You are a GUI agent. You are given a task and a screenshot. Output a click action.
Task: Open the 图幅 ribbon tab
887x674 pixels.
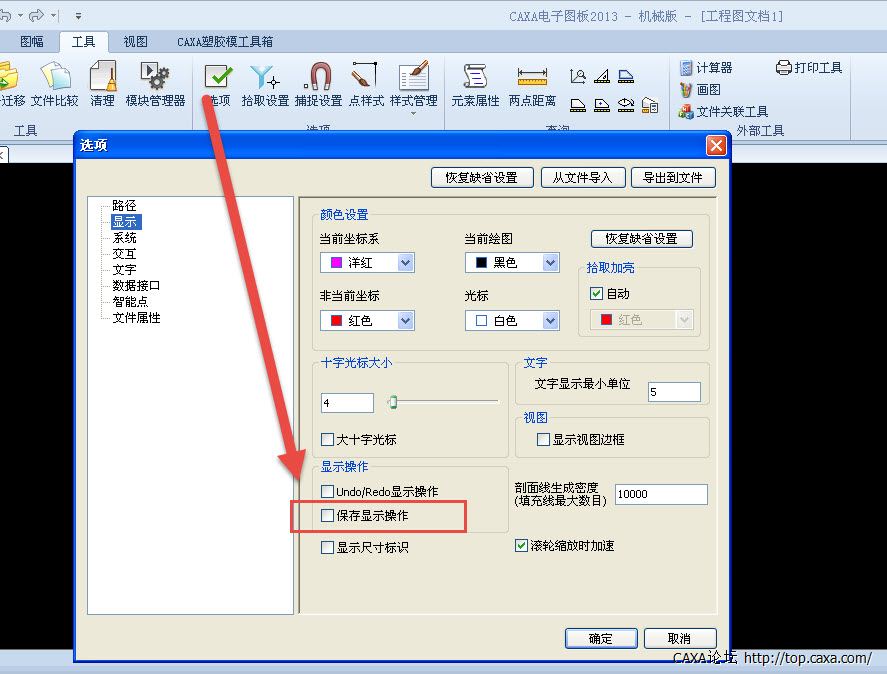click(x=32, y=42)
